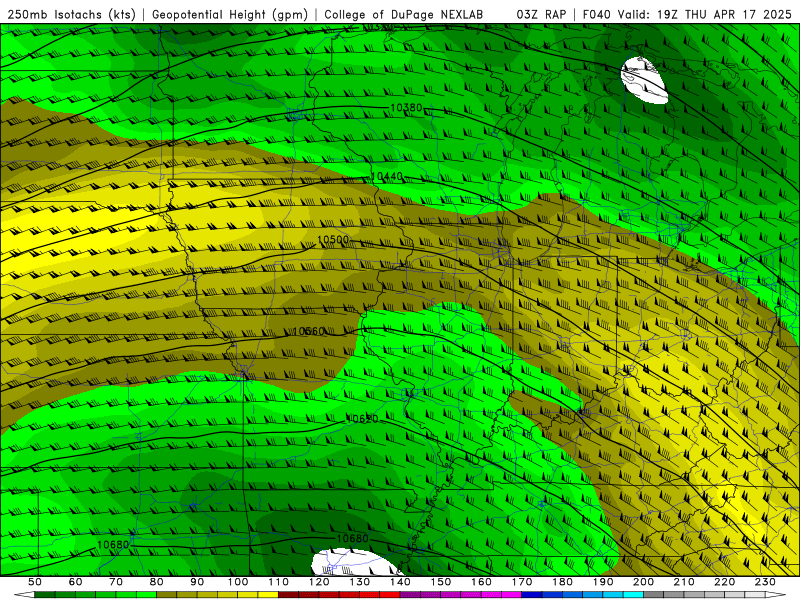Click the 70 value on the color scale
The height and width of the screenshot is (600, 800).
116,582
